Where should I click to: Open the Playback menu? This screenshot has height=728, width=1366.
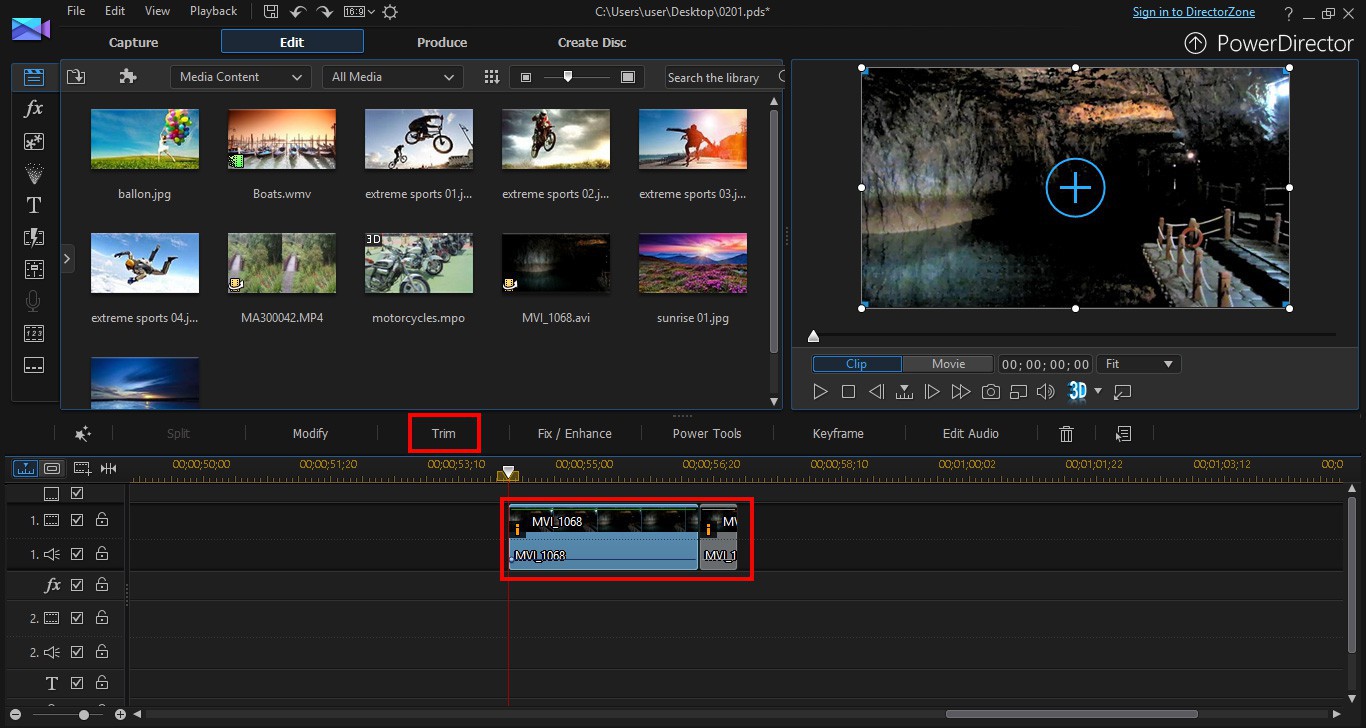pos(214,11)
